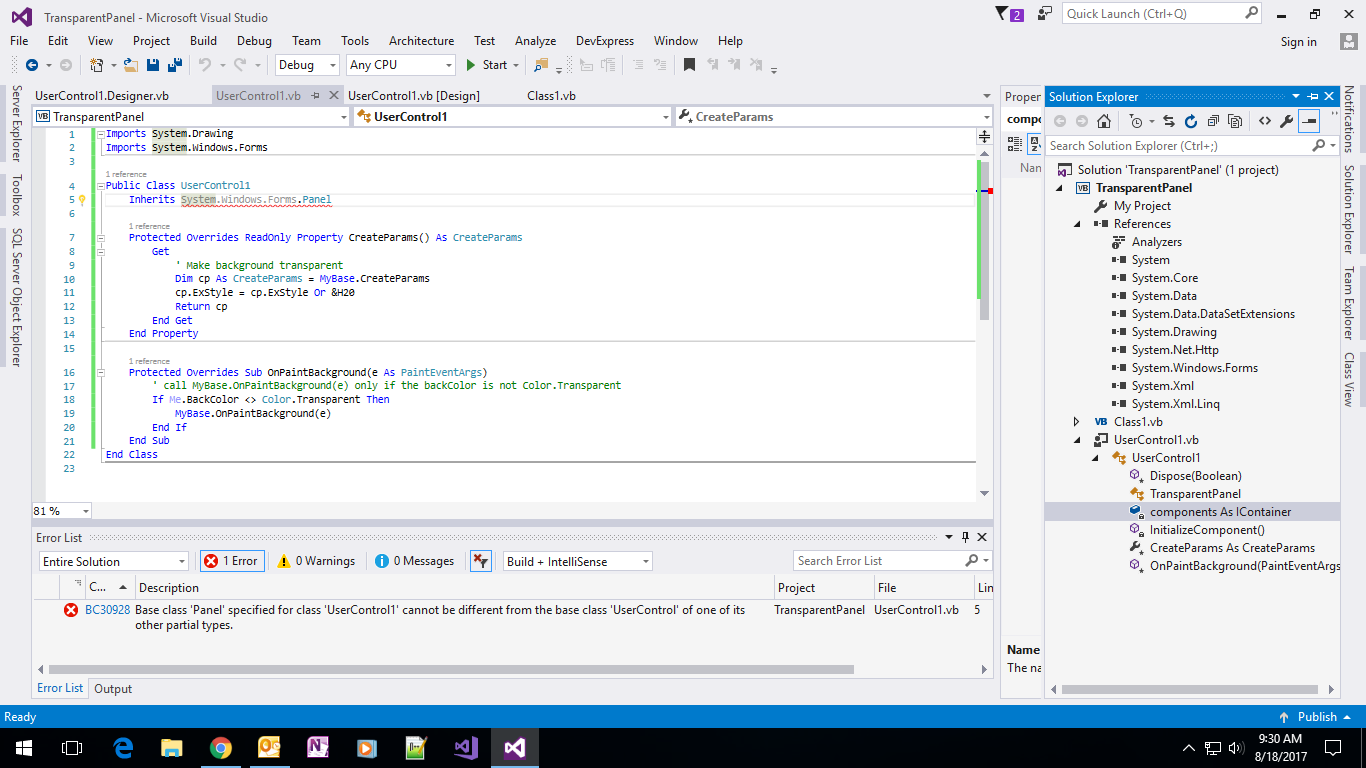Click the lightbulb quick action on line 5
The width and height of the screenshot is (1366, 768).
(83, 199)
